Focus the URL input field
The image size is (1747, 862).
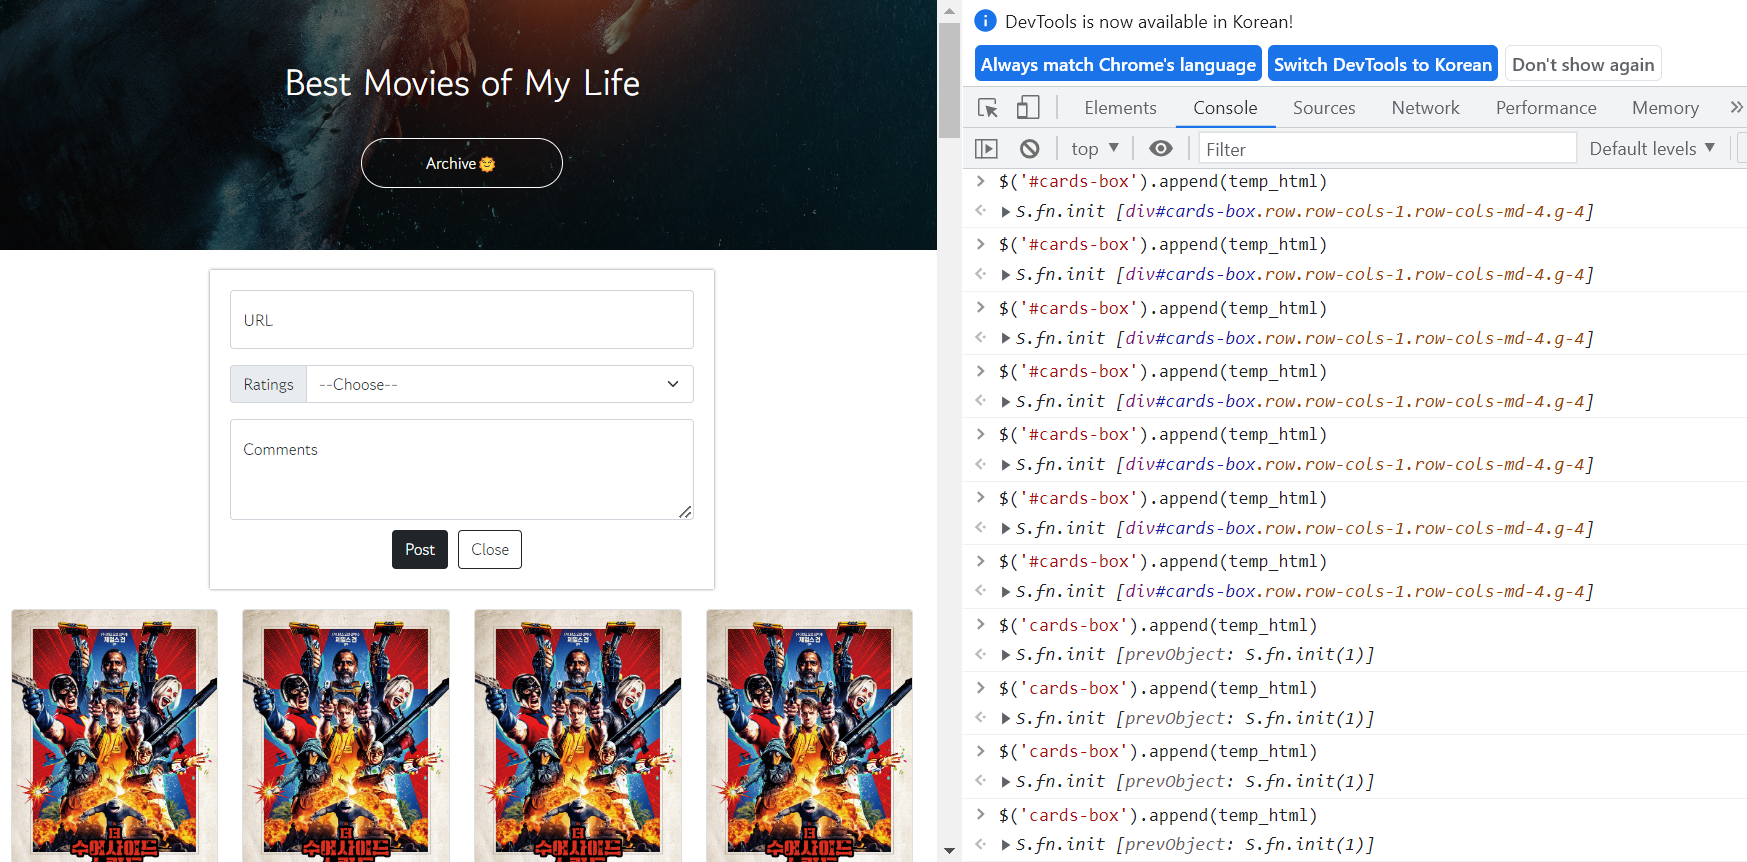coord(462,320)
